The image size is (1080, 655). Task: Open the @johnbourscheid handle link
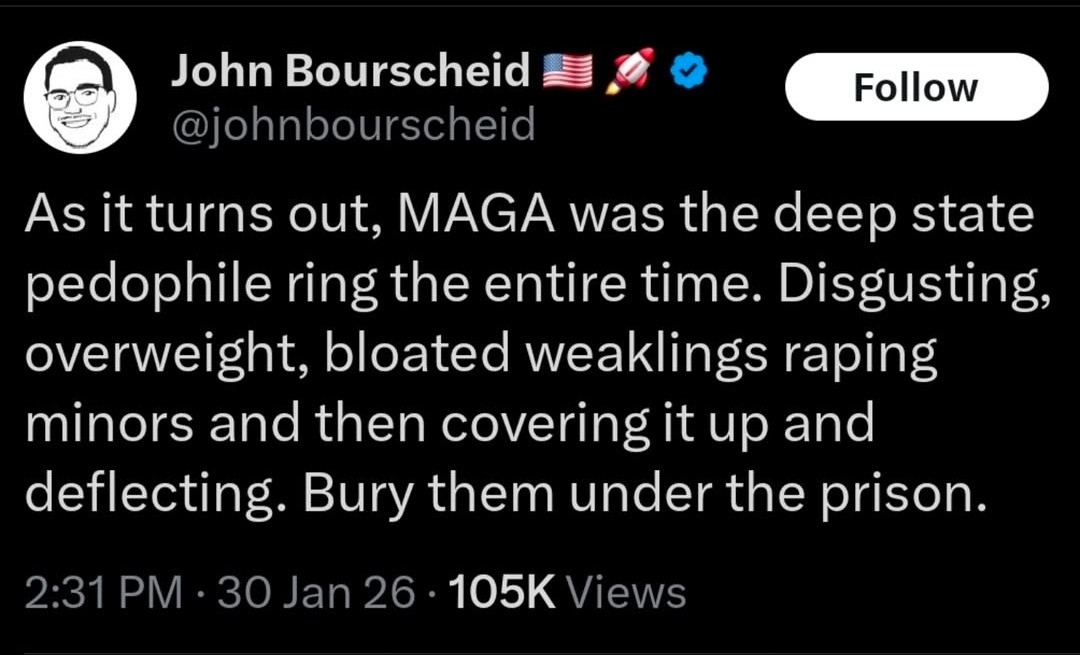point(353,125)
